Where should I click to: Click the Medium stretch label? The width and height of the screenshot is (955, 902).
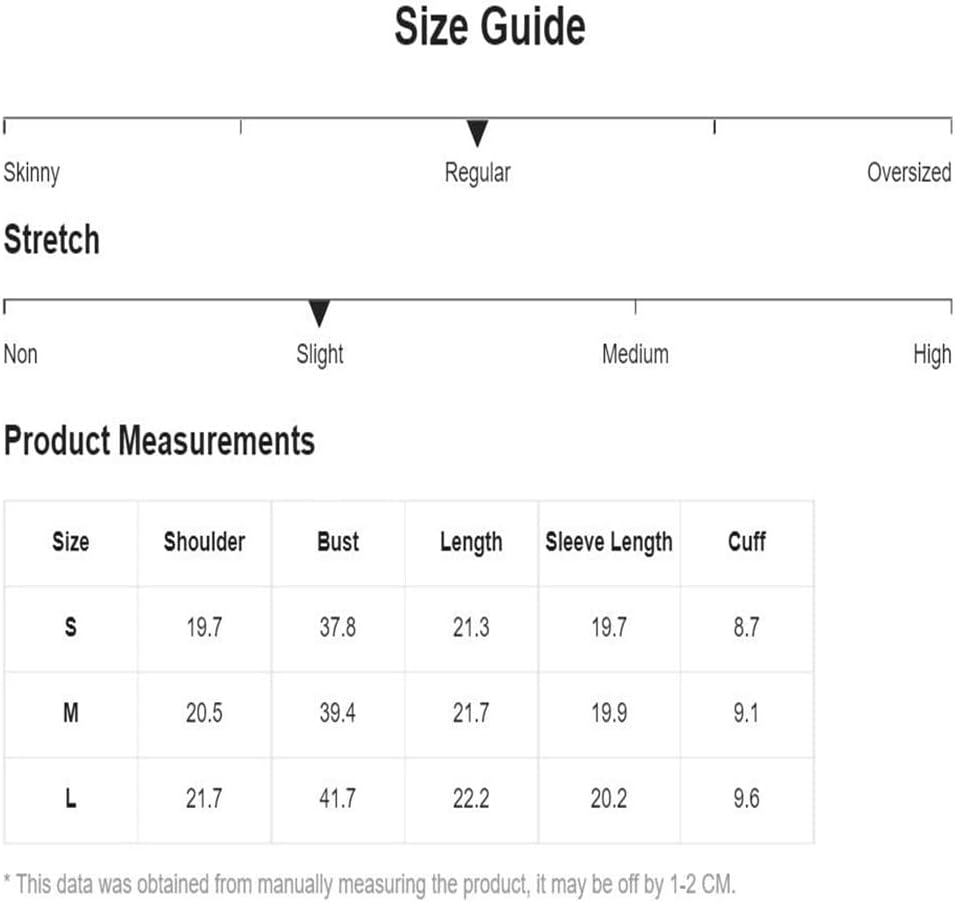point(635,354)
